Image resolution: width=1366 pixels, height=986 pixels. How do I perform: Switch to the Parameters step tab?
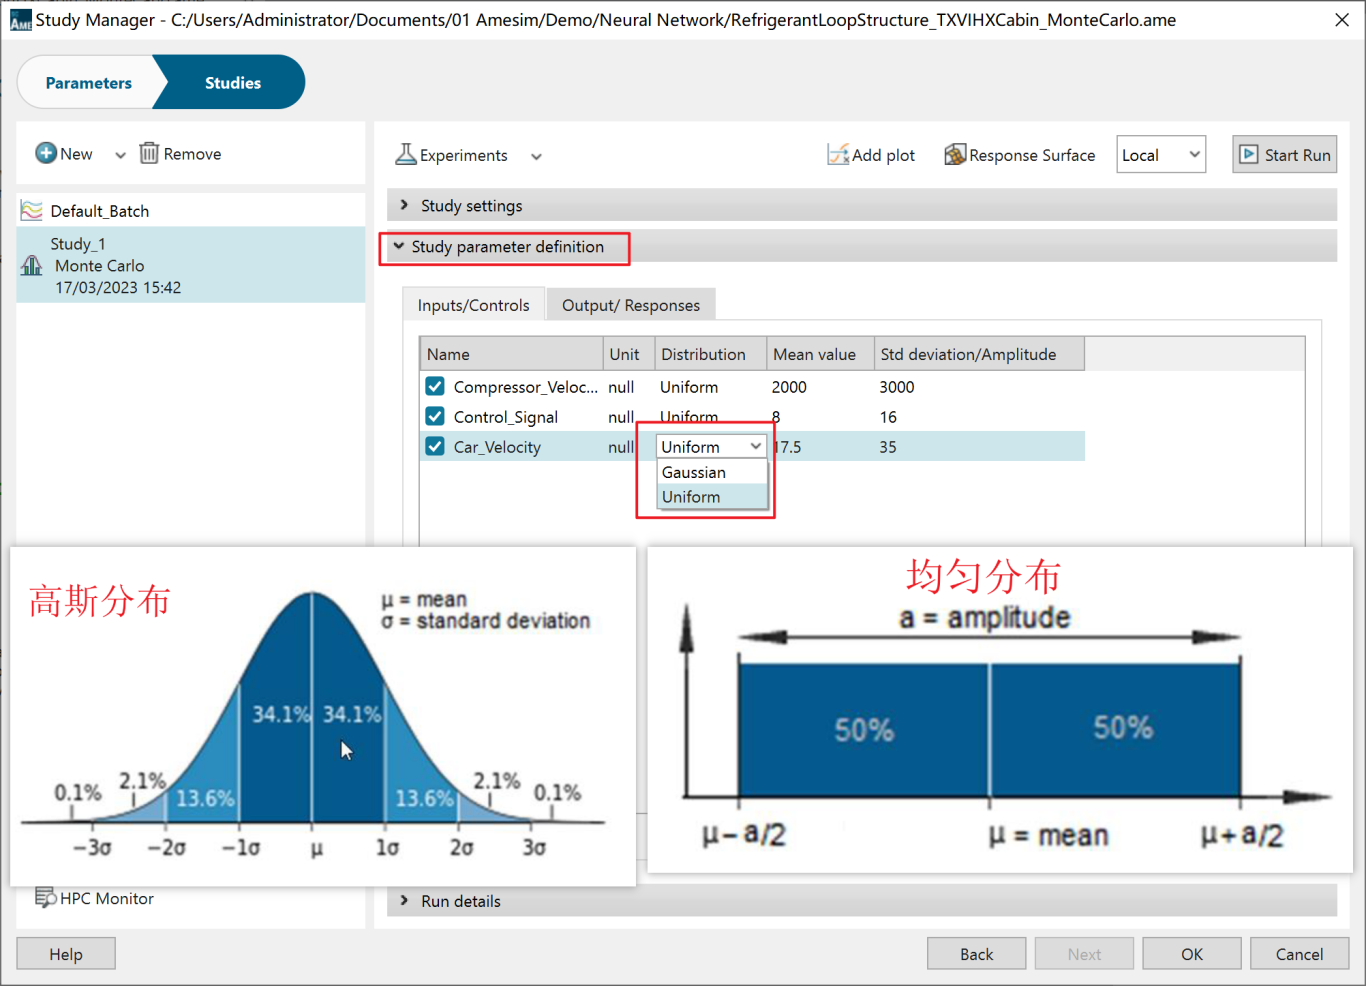(x=88, y=83)
